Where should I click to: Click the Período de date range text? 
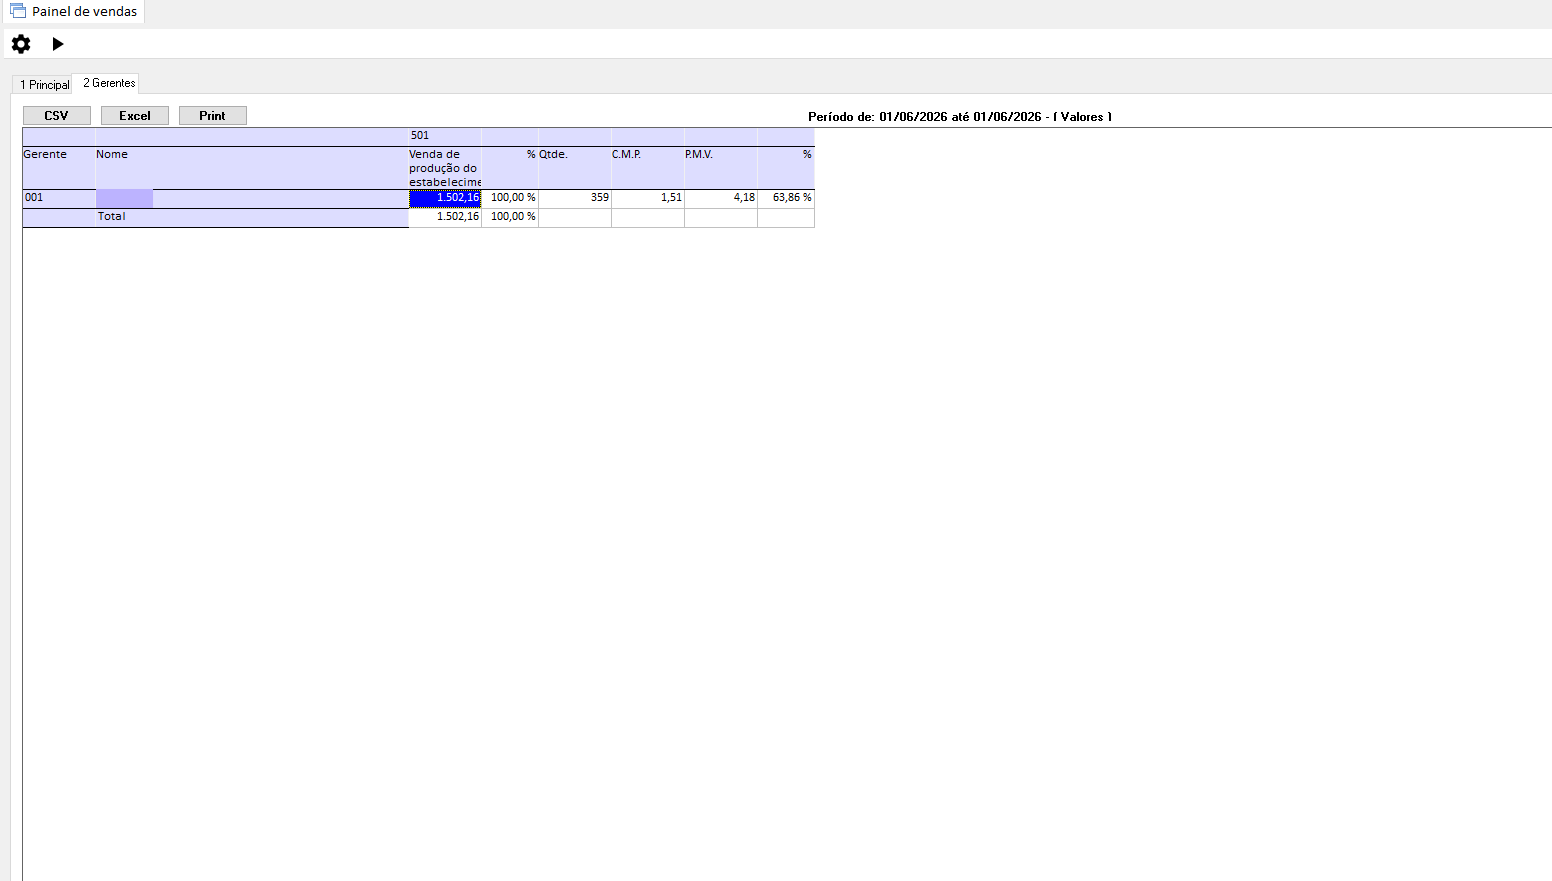pyautogui.click(x=960, y=117)
